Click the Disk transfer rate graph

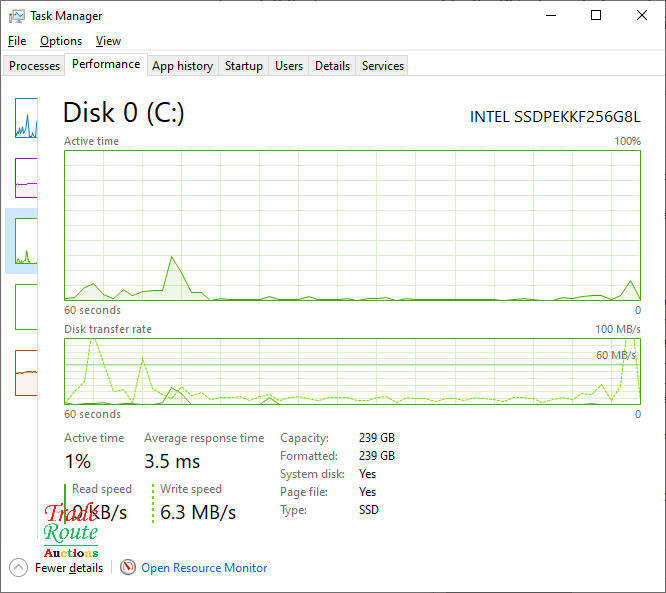(x=352, y=372)
